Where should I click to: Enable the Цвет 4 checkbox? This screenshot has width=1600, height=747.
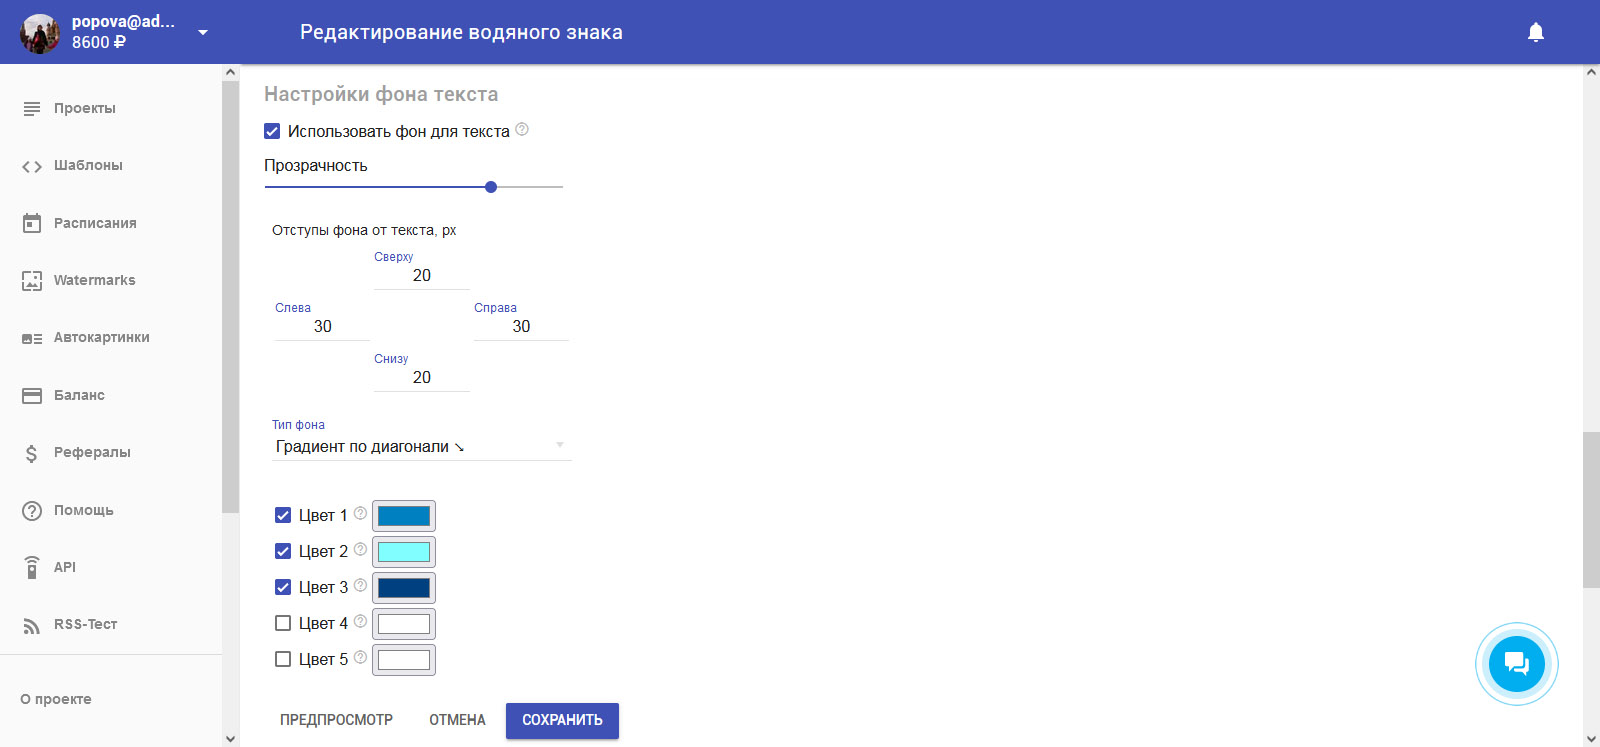[x=283, y=623]
